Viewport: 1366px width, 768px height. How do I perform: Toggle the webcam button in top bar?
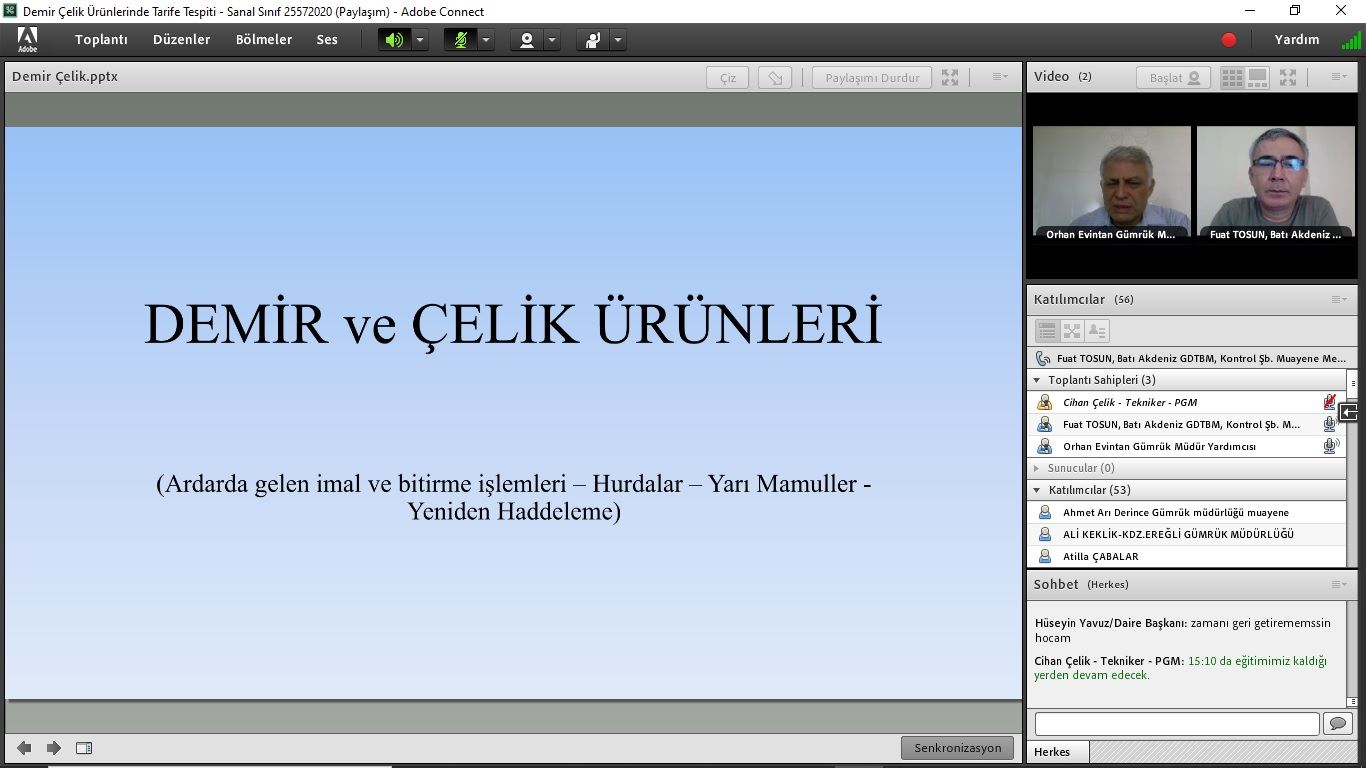pos(526,40)
